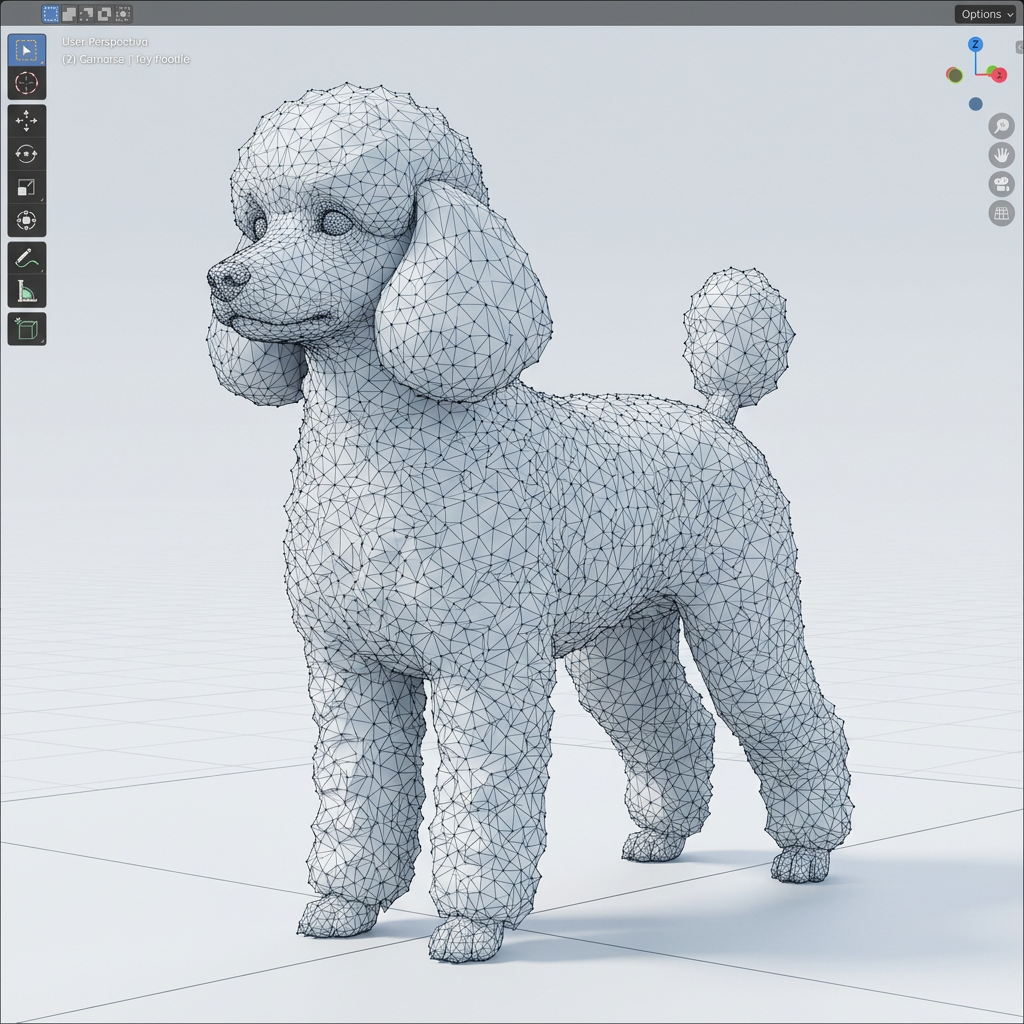The width and height of the screenshot is (1024, 1024).
Task: Click the Z axis on the navigation gizmo
Action: (976, 45)
